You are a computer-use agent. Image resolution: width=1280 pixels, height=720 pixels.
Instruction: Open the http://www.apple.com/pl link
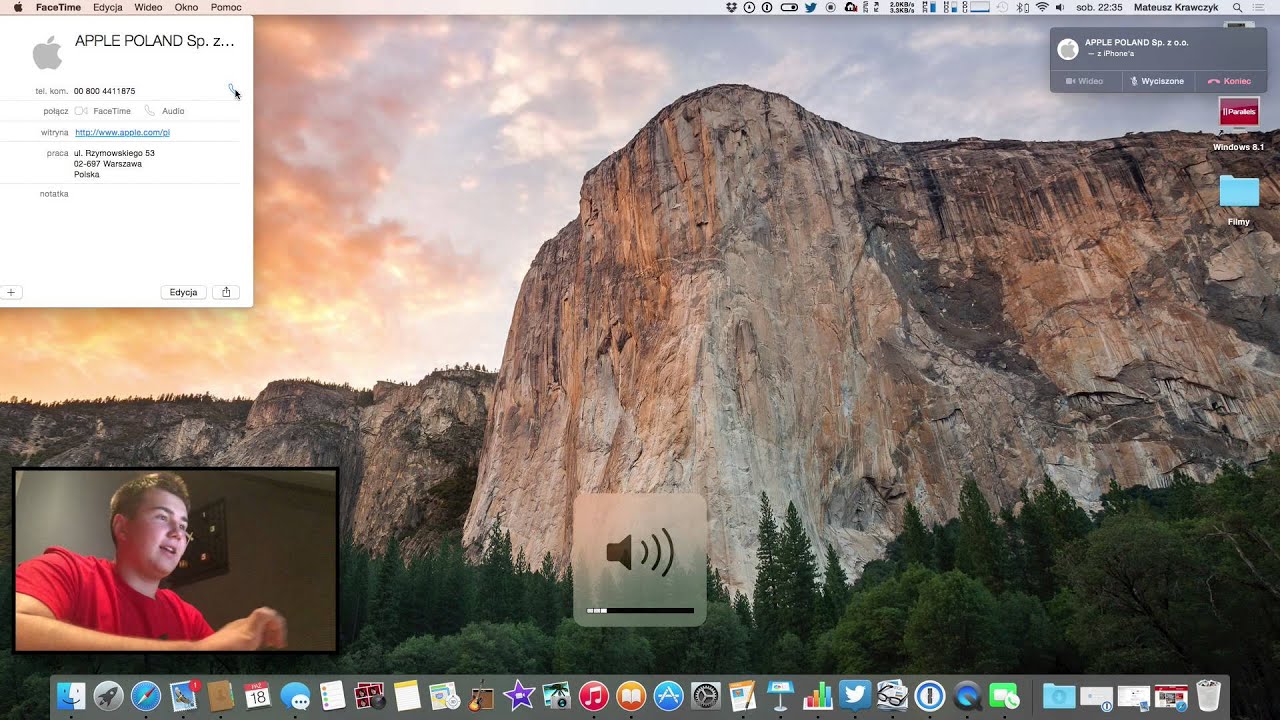point(122,132)
